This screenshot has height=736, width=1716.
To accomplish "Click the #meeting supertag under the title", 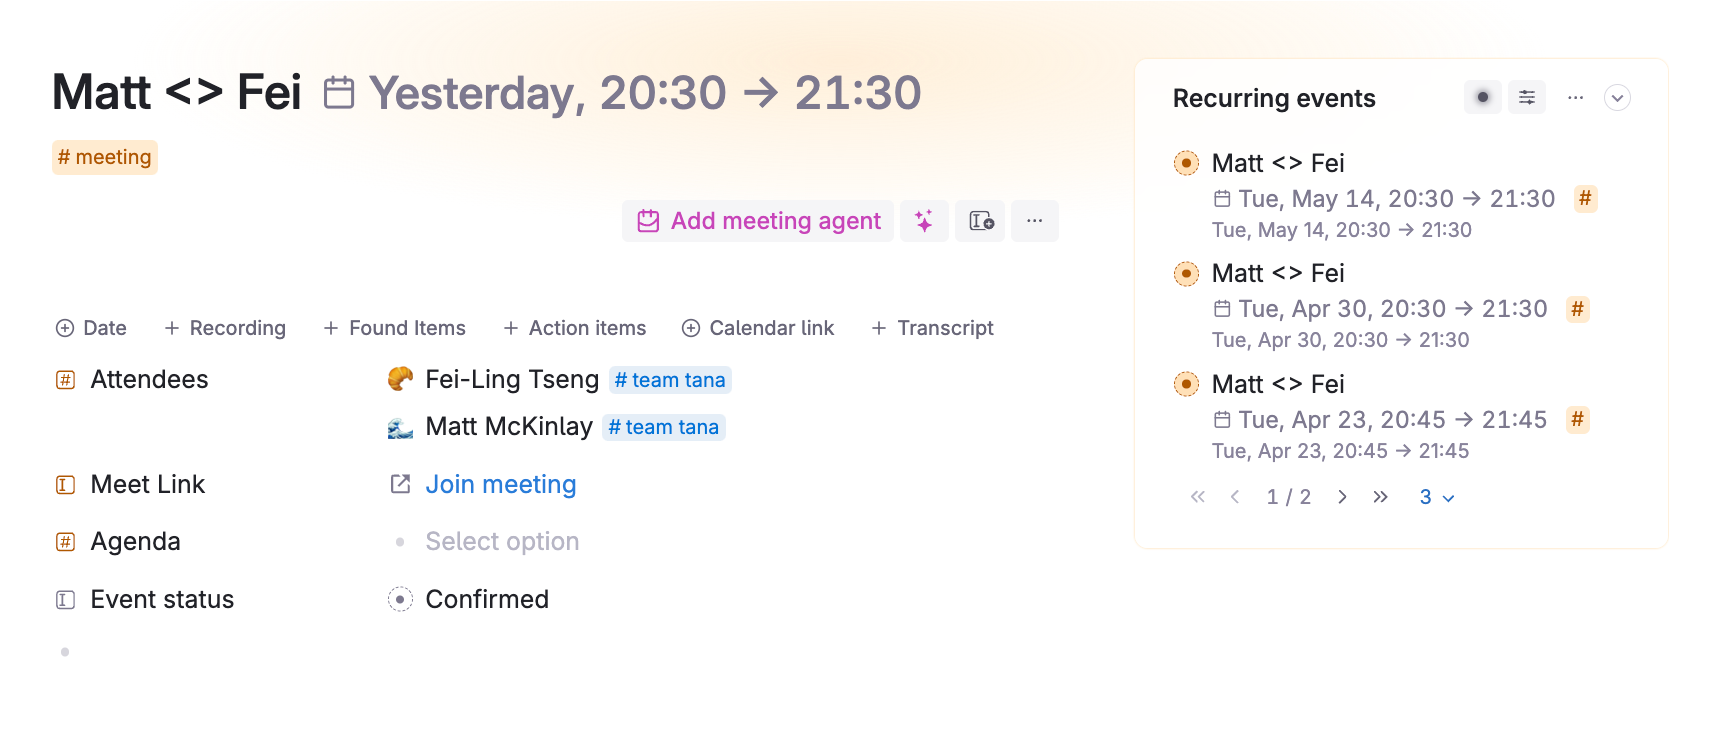I will pyautogui.click(x=105, y=157).
